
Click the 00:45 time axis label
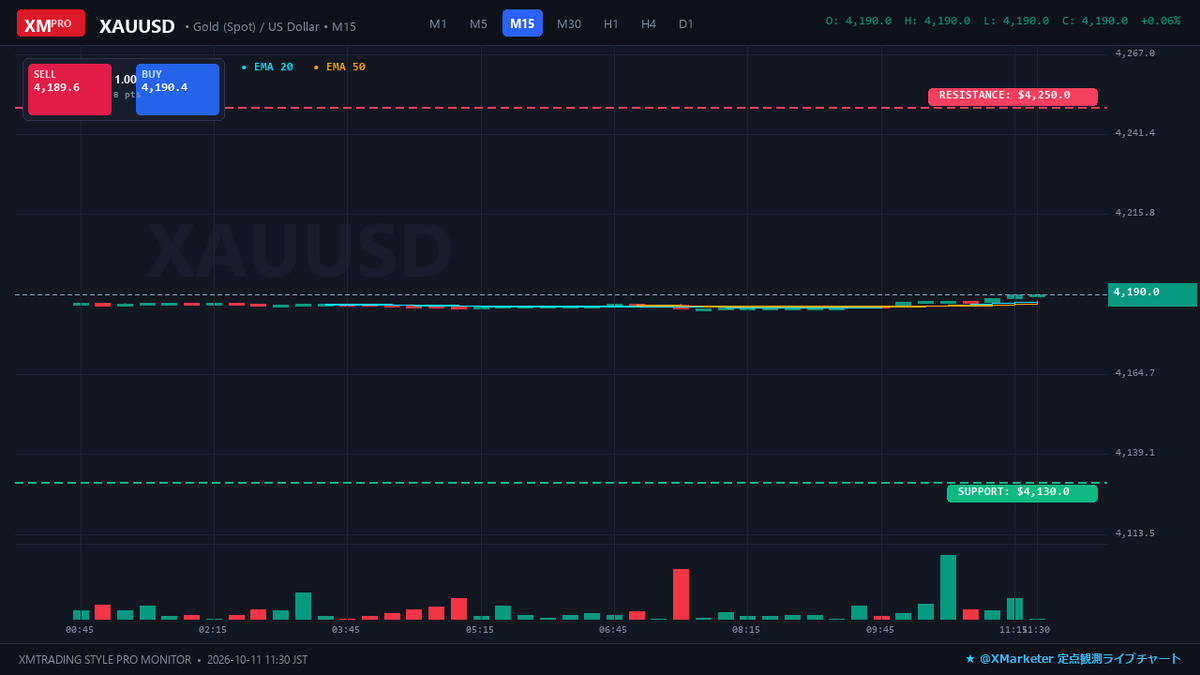point(80,630)
